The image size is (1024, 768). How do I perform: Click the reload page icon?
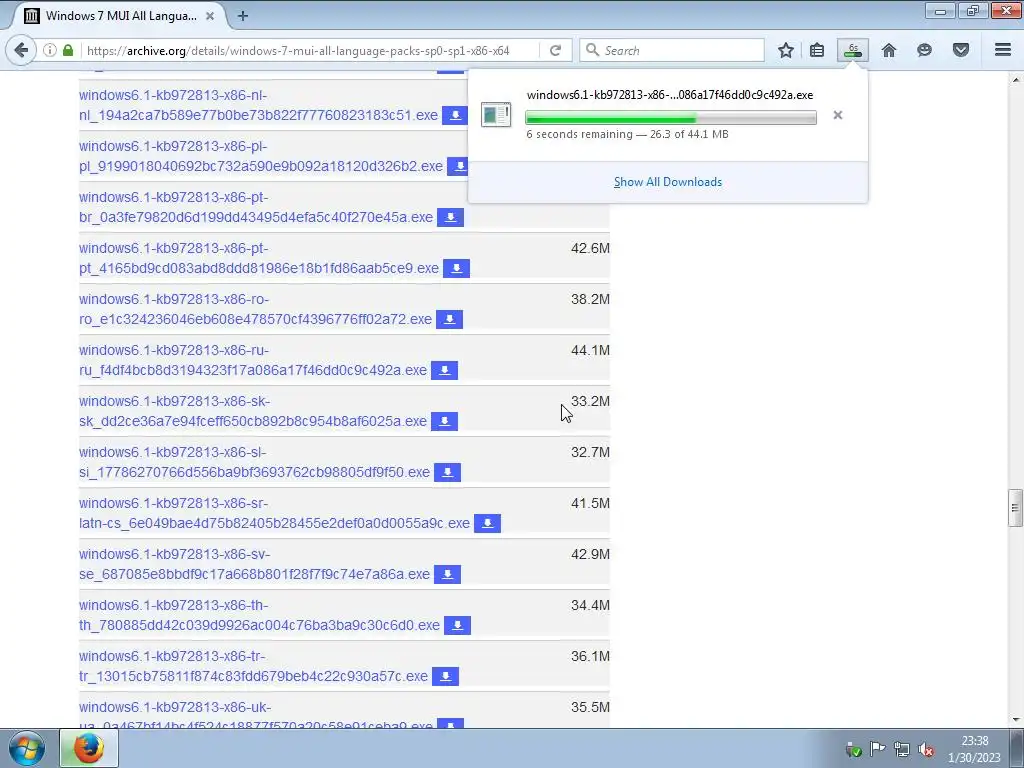(x=555, y=50)
